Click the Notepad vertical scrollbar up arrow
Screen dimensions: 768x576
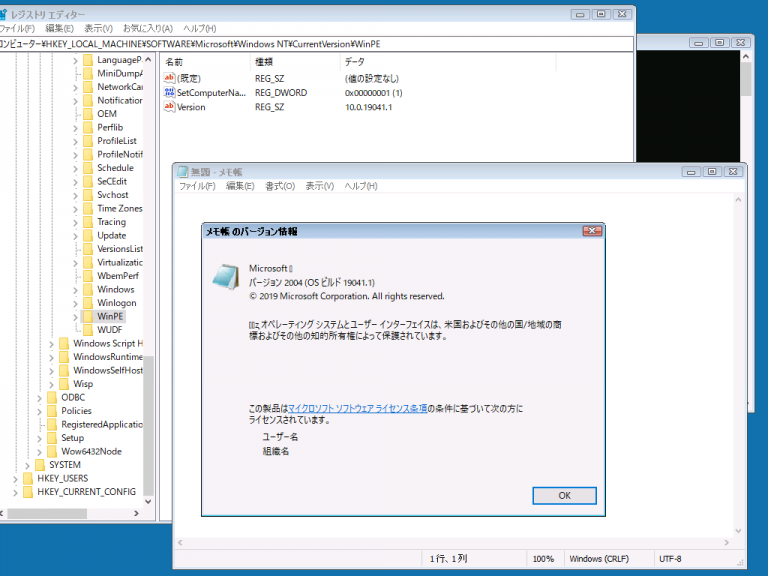(738, 200)
